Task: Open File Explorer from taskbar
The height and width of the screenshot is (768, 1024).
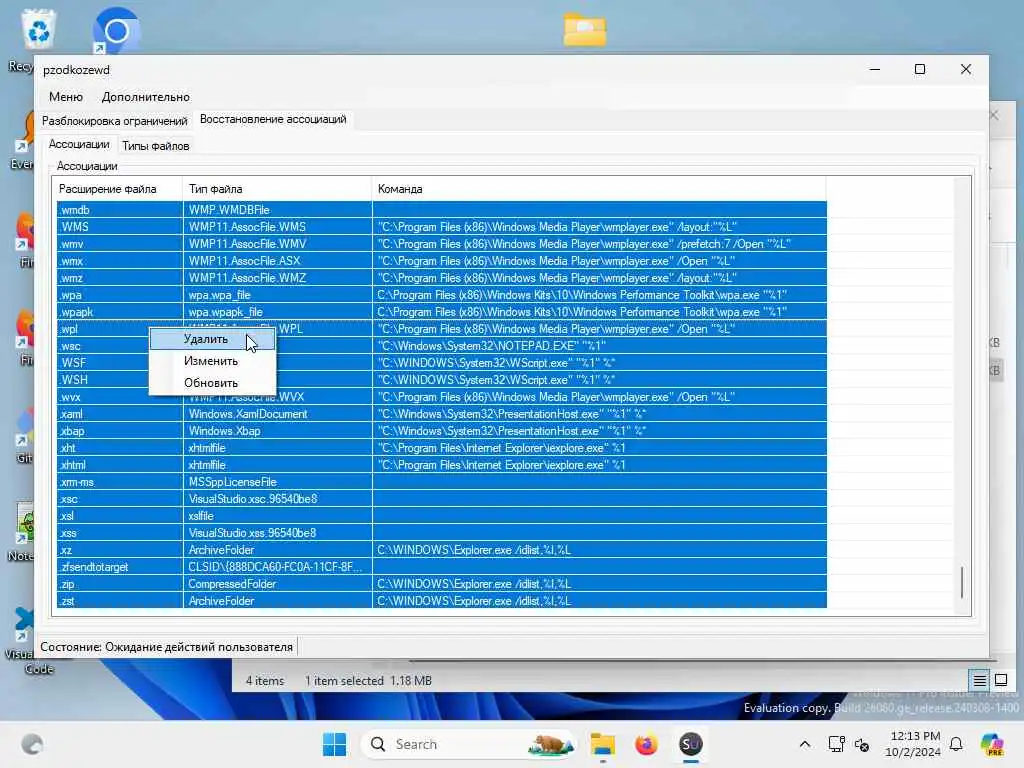Action: click(x=602, y=744)
